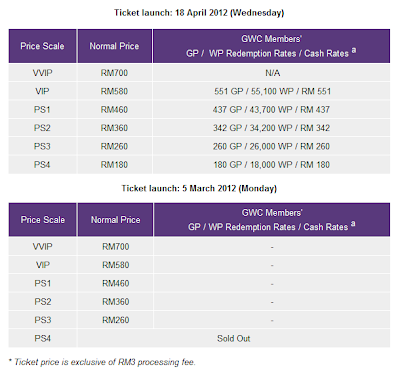
Task: Click the second table's Price Scale header
Action: (43, 220)
